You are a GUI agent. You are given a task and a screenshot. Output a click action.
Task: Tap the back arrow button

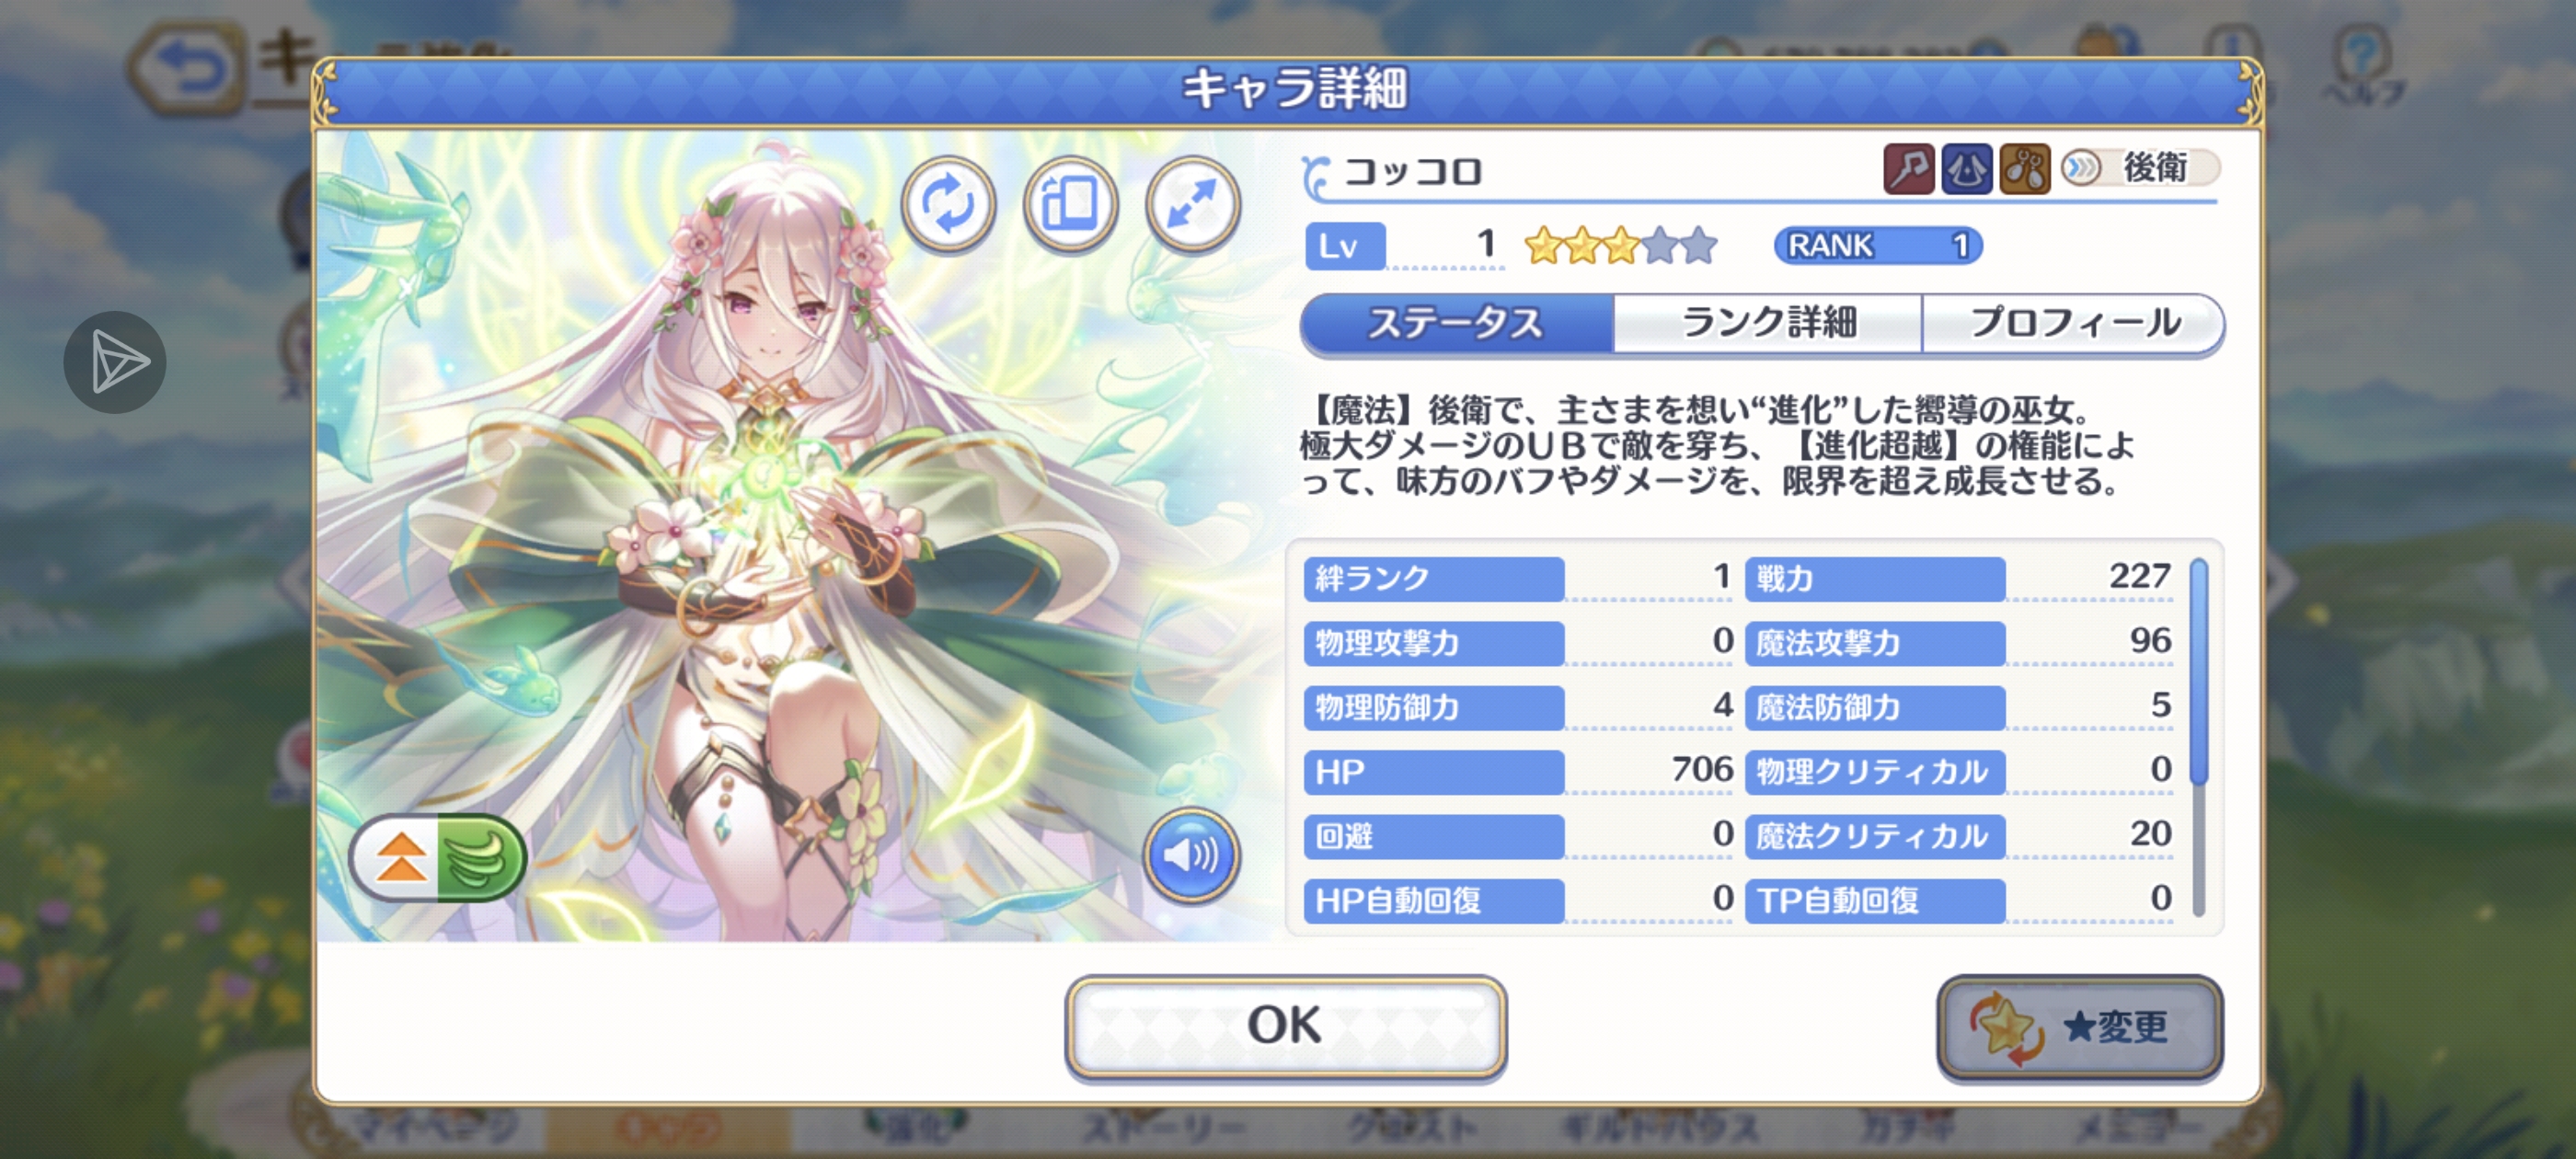coord(188,68)
